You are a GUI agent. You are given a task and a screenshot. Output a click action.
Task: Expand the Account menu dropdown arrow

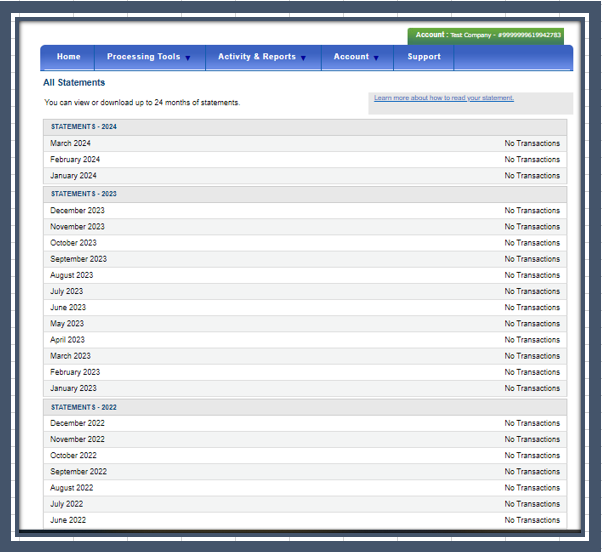click(x=376, y=58)
